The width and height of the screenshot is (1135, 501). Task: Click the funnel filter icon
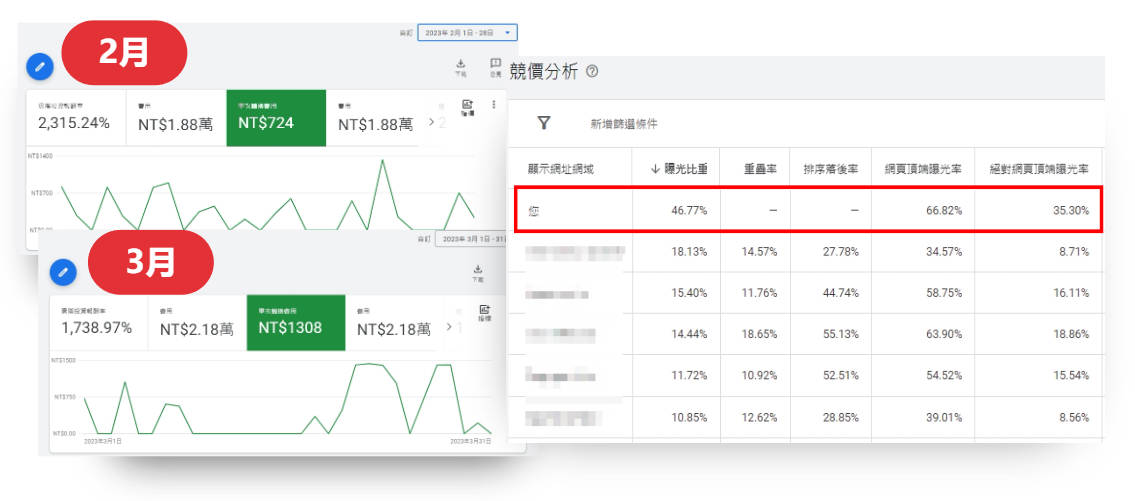pyautogui.click(x=544, y=123)
